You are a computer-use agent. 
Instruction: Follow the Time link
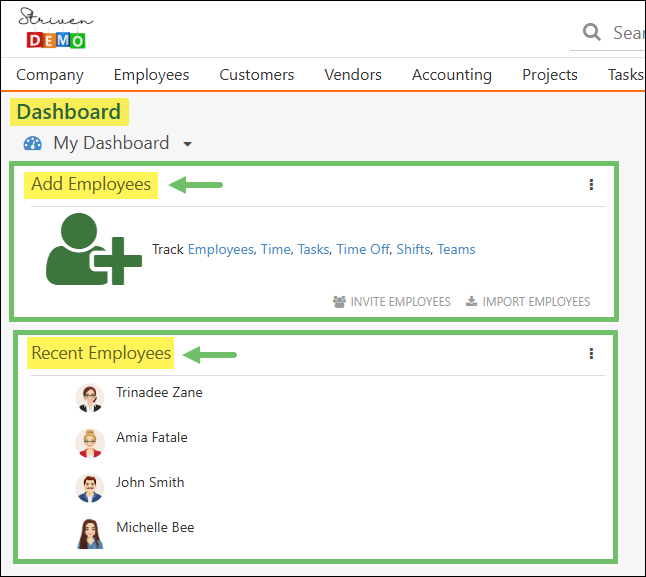[x=276, y=250]
